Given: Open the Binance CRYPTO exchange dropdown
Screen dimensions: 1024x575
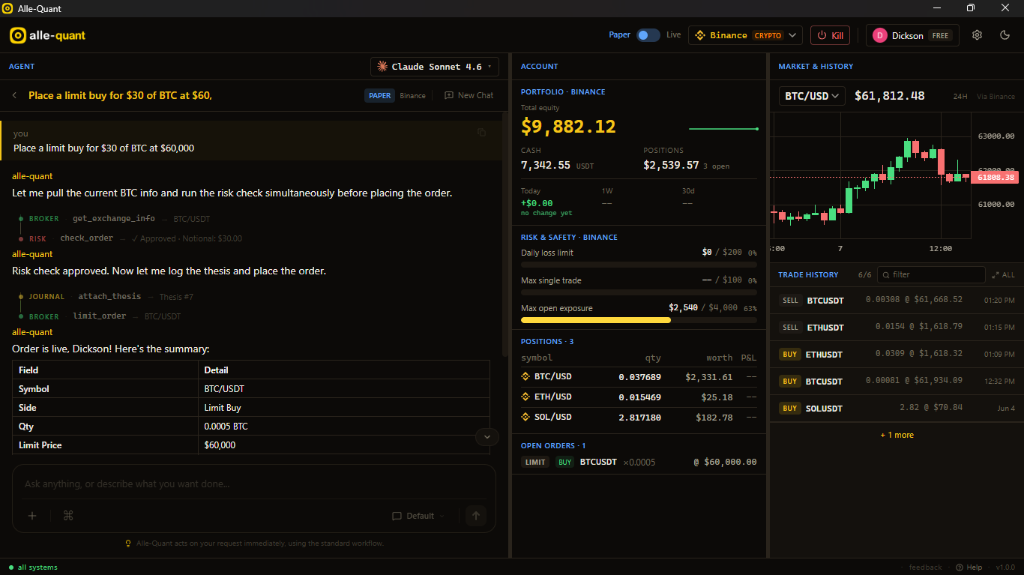Looking at the screenshot, I should point(745,35).
